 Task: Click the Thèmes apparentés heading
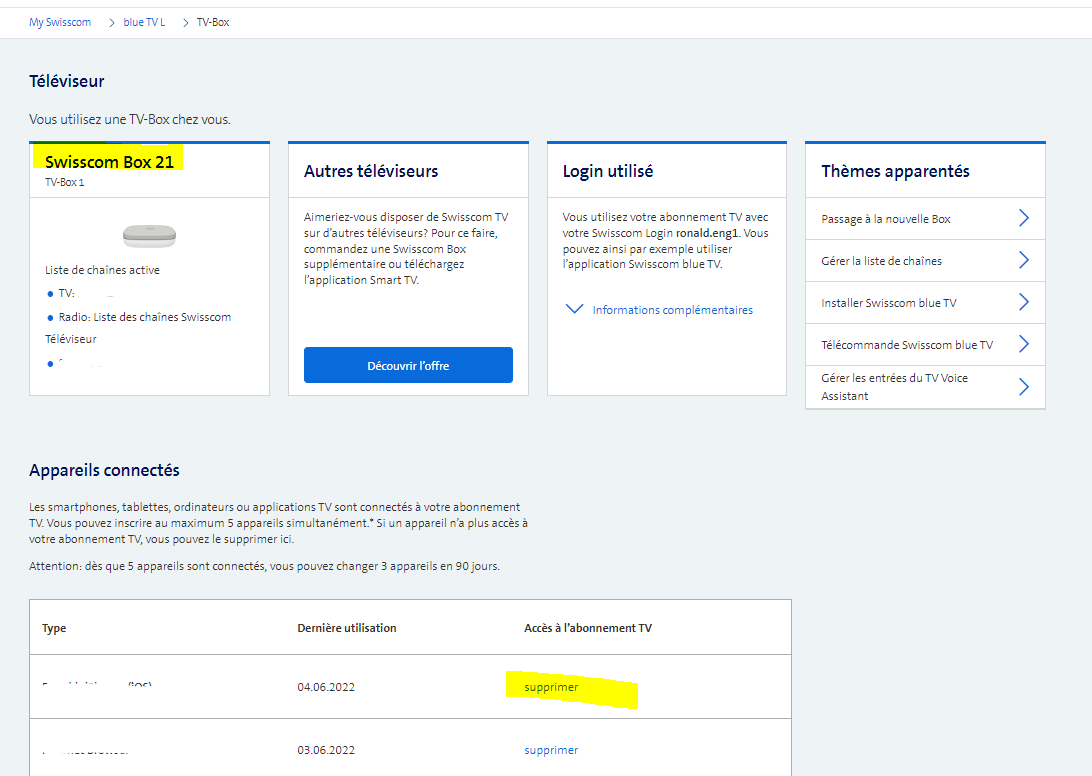[x=895, y=171]
